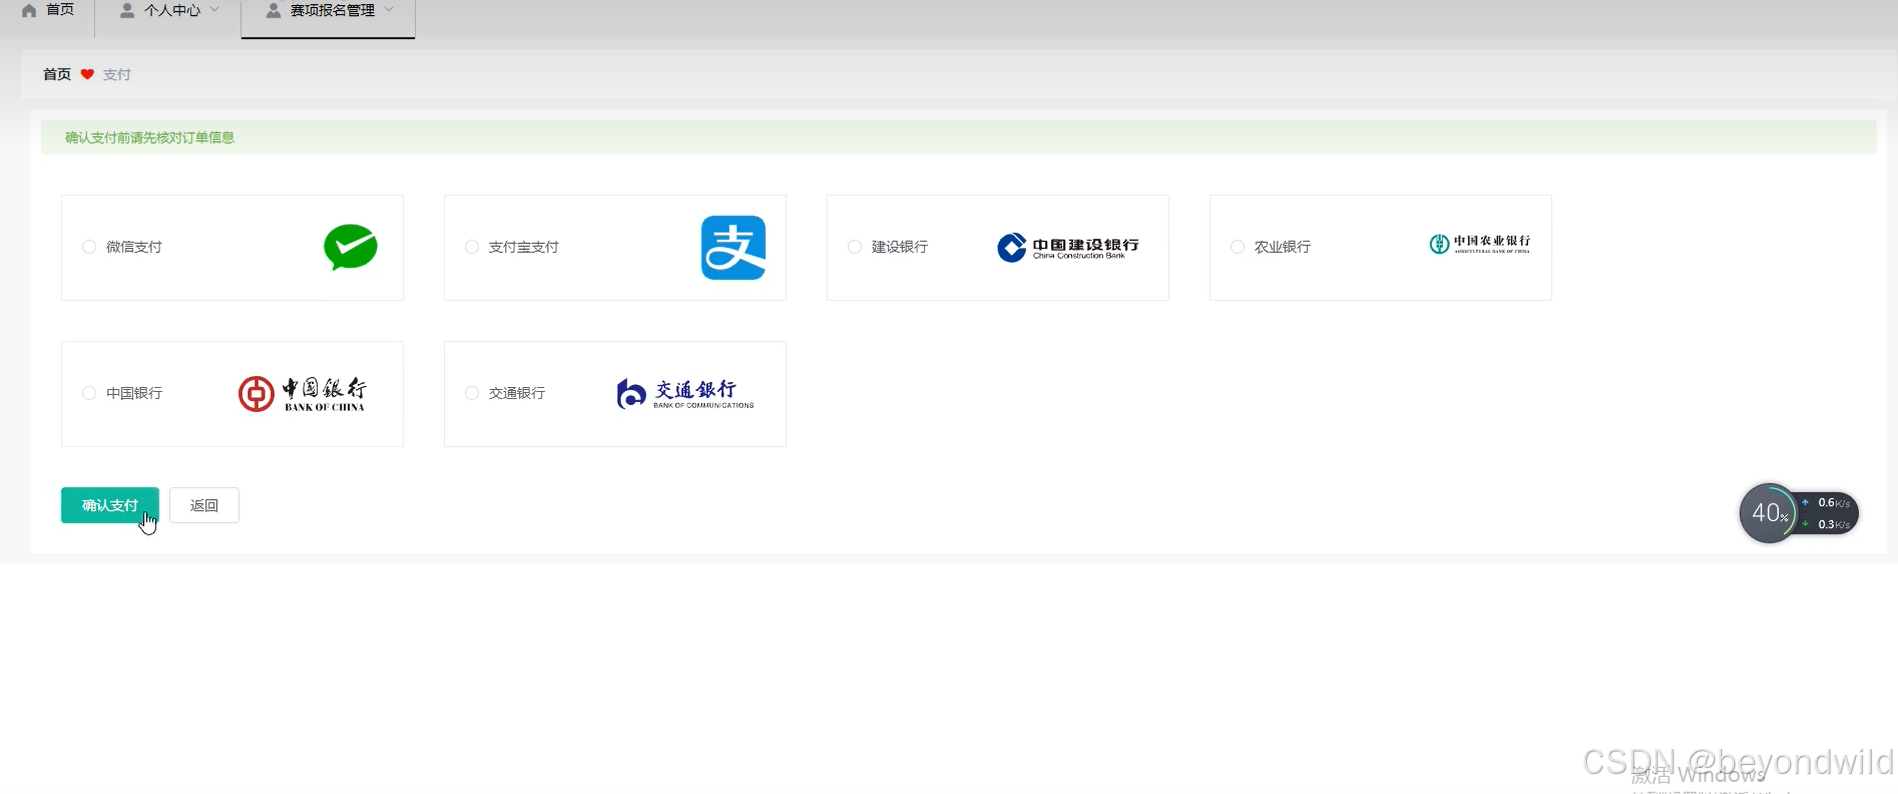Select the 中国银行 radio button
Viewport: 1898px width, 794px height.
click(x=89, y=393)
